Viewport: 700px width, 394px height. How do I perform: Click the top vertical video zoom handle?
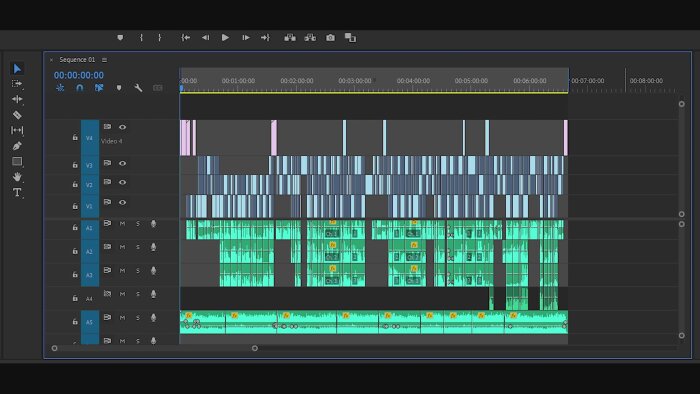682,104
